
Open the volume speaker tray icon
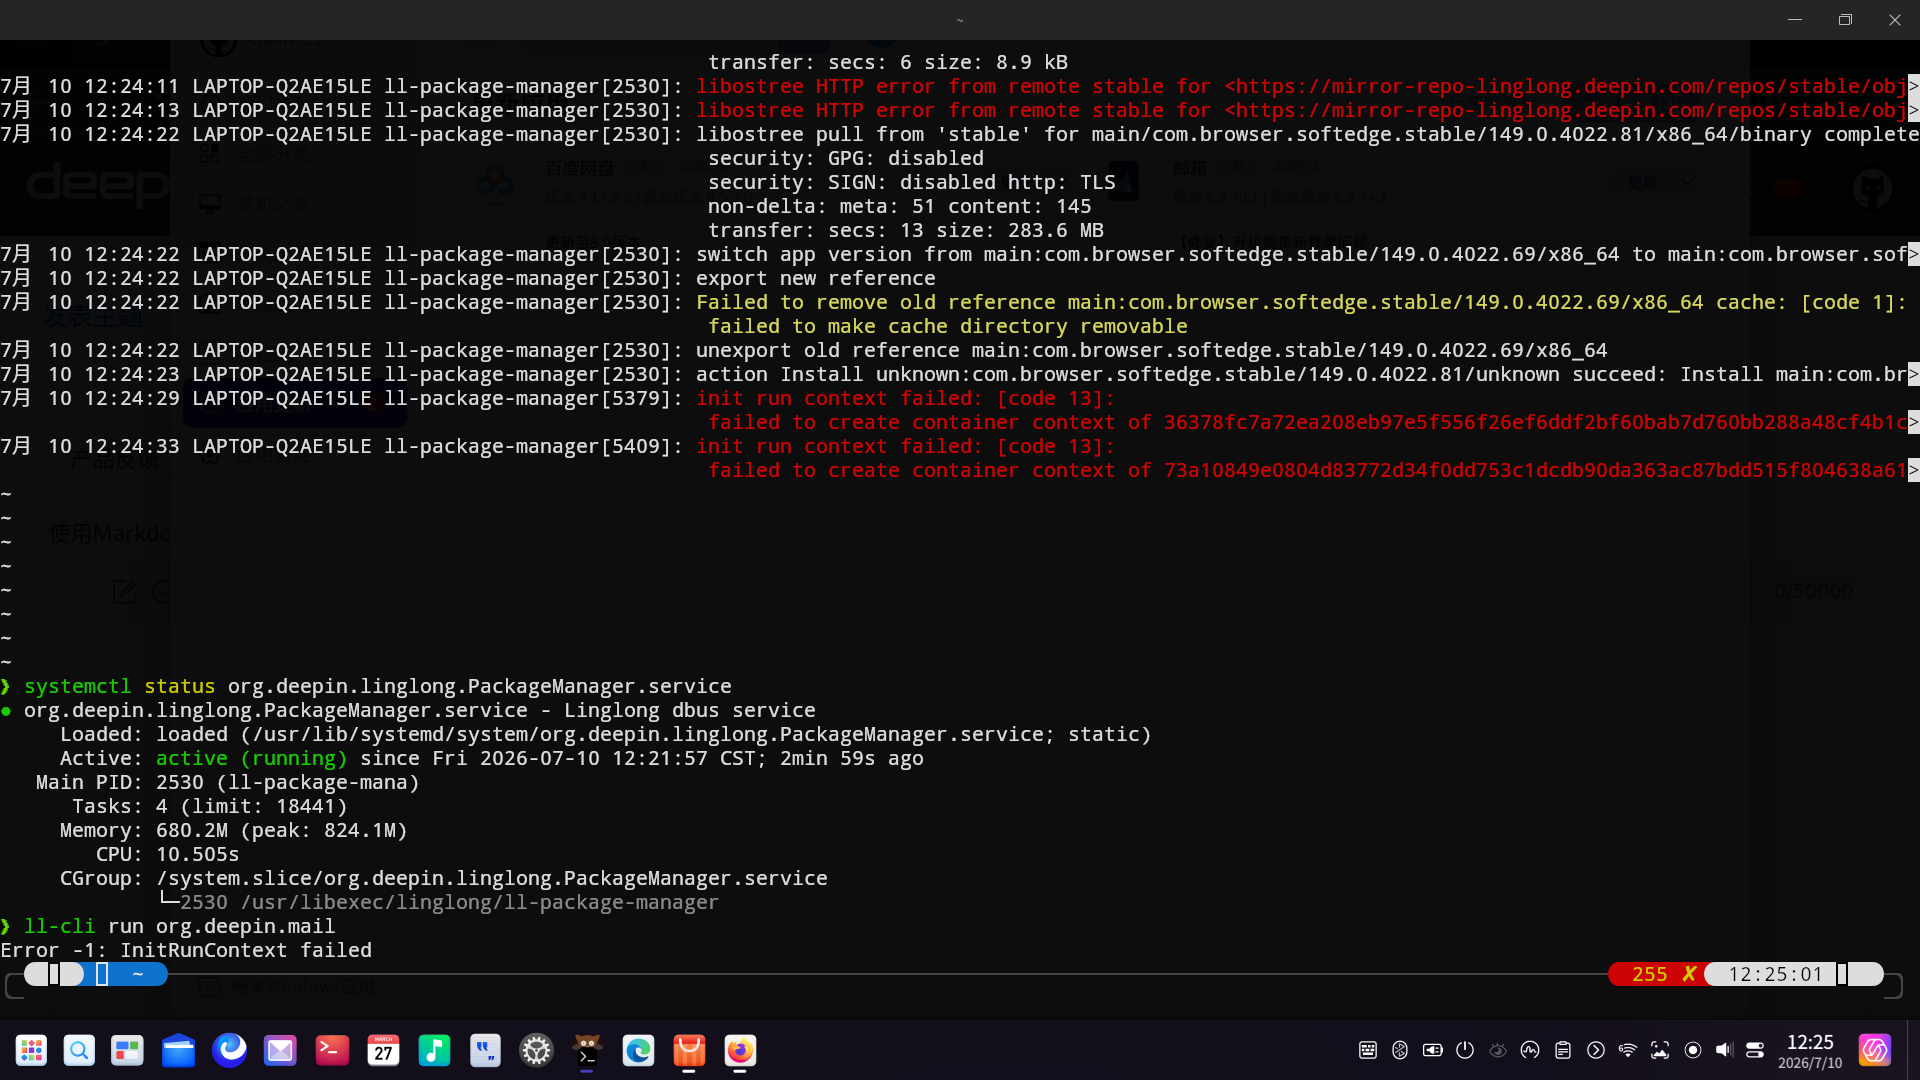point(1724,1050)
